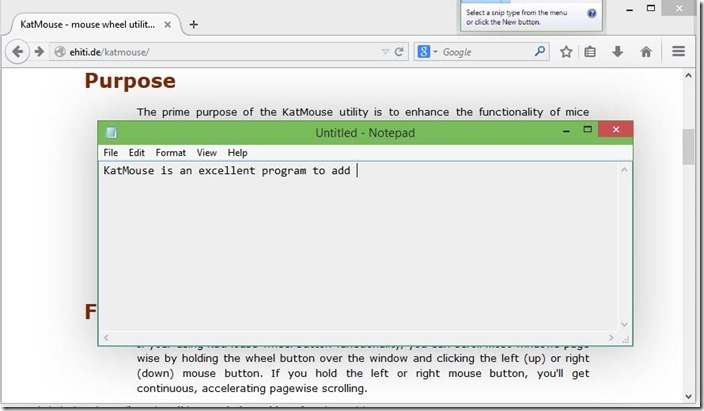Screen dimensions: 704x411
Task: Go back using Firefox back arrow
Action: pyautogui.click(x=18, y=52)
